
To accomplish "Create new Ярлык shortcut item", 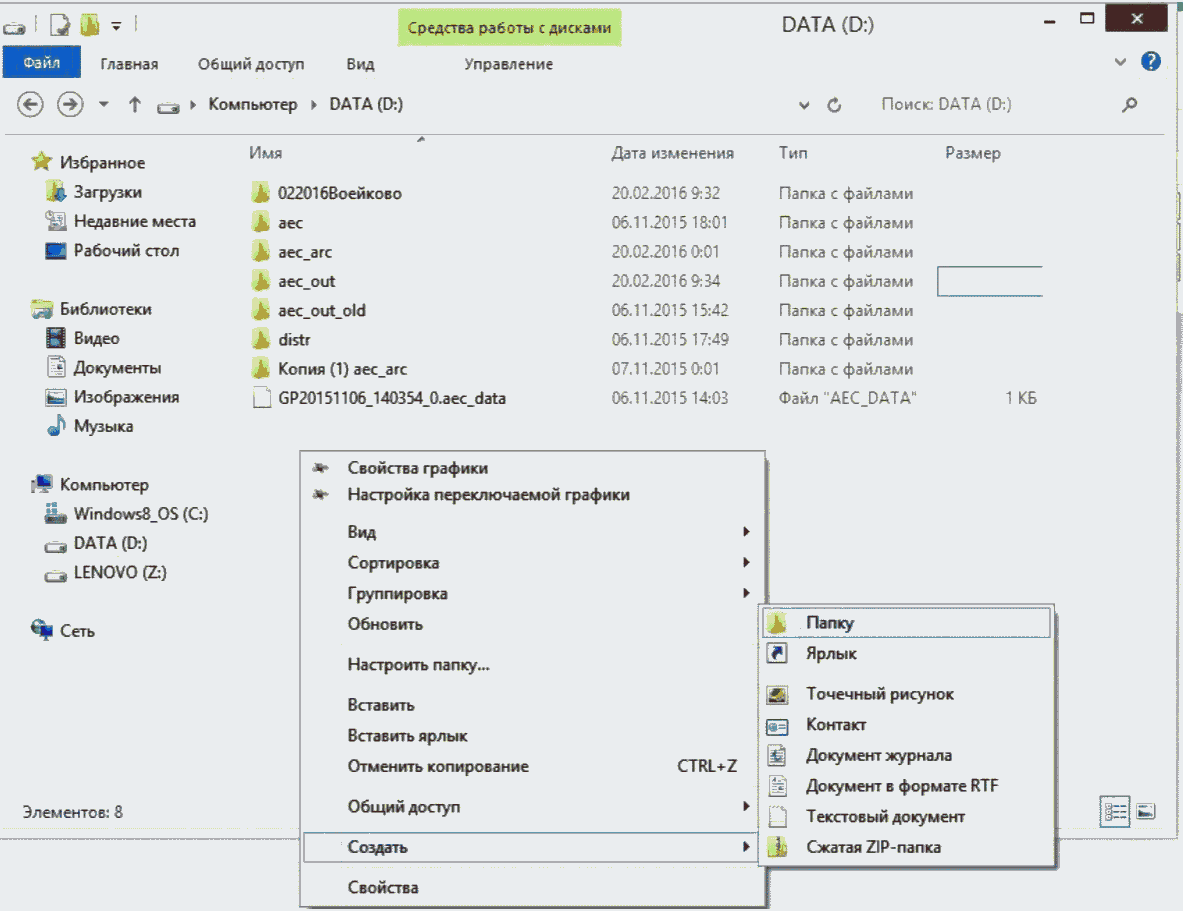I will click(x=906, y=654).
